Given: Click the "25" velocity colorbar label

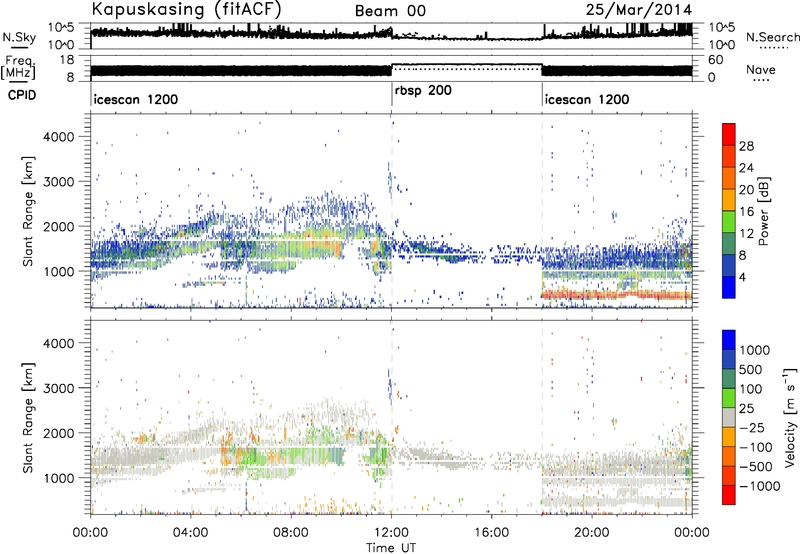Looking at the screenshot, I should click(x=747, y=409).
